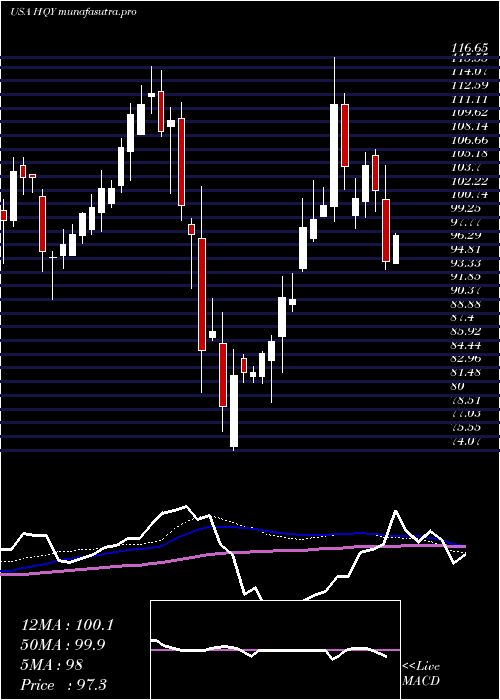Click the <<Live MACD label
This screenshot has height=700, width=500.
click(421, 674)
